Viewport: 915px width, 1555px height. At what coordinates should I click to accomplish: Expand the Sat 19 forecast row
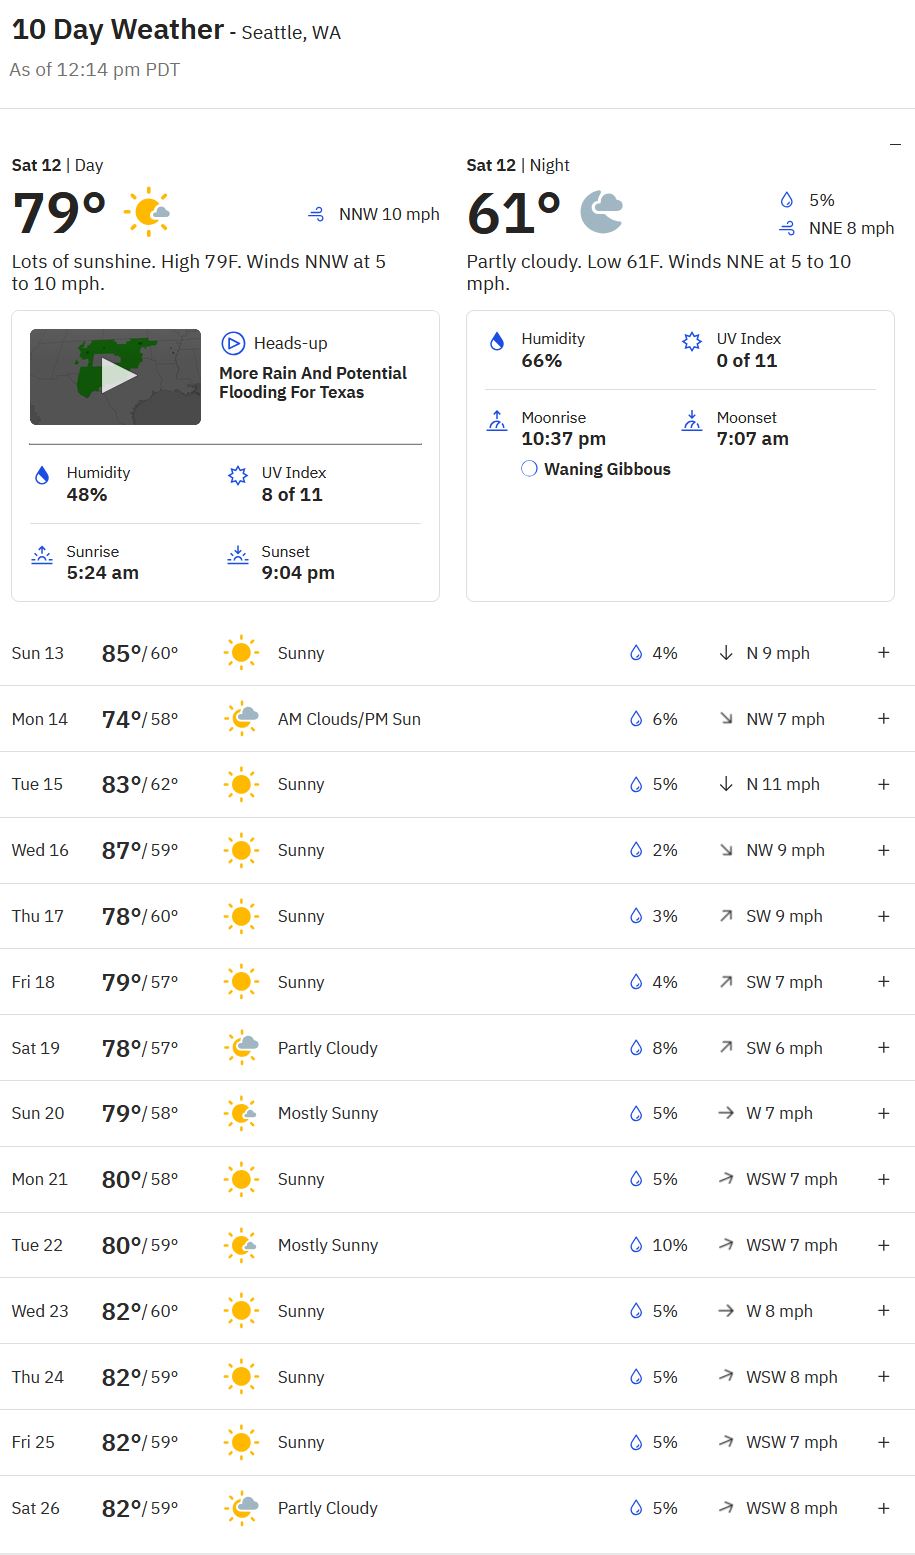(884, 1048)
